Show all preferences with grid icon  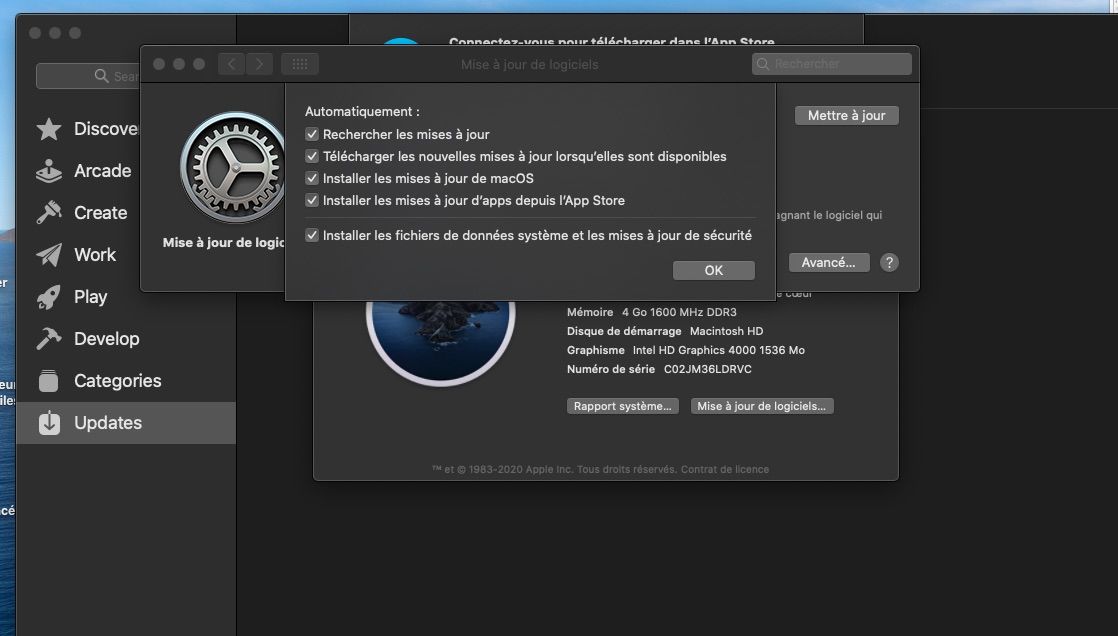coord(299,64)
